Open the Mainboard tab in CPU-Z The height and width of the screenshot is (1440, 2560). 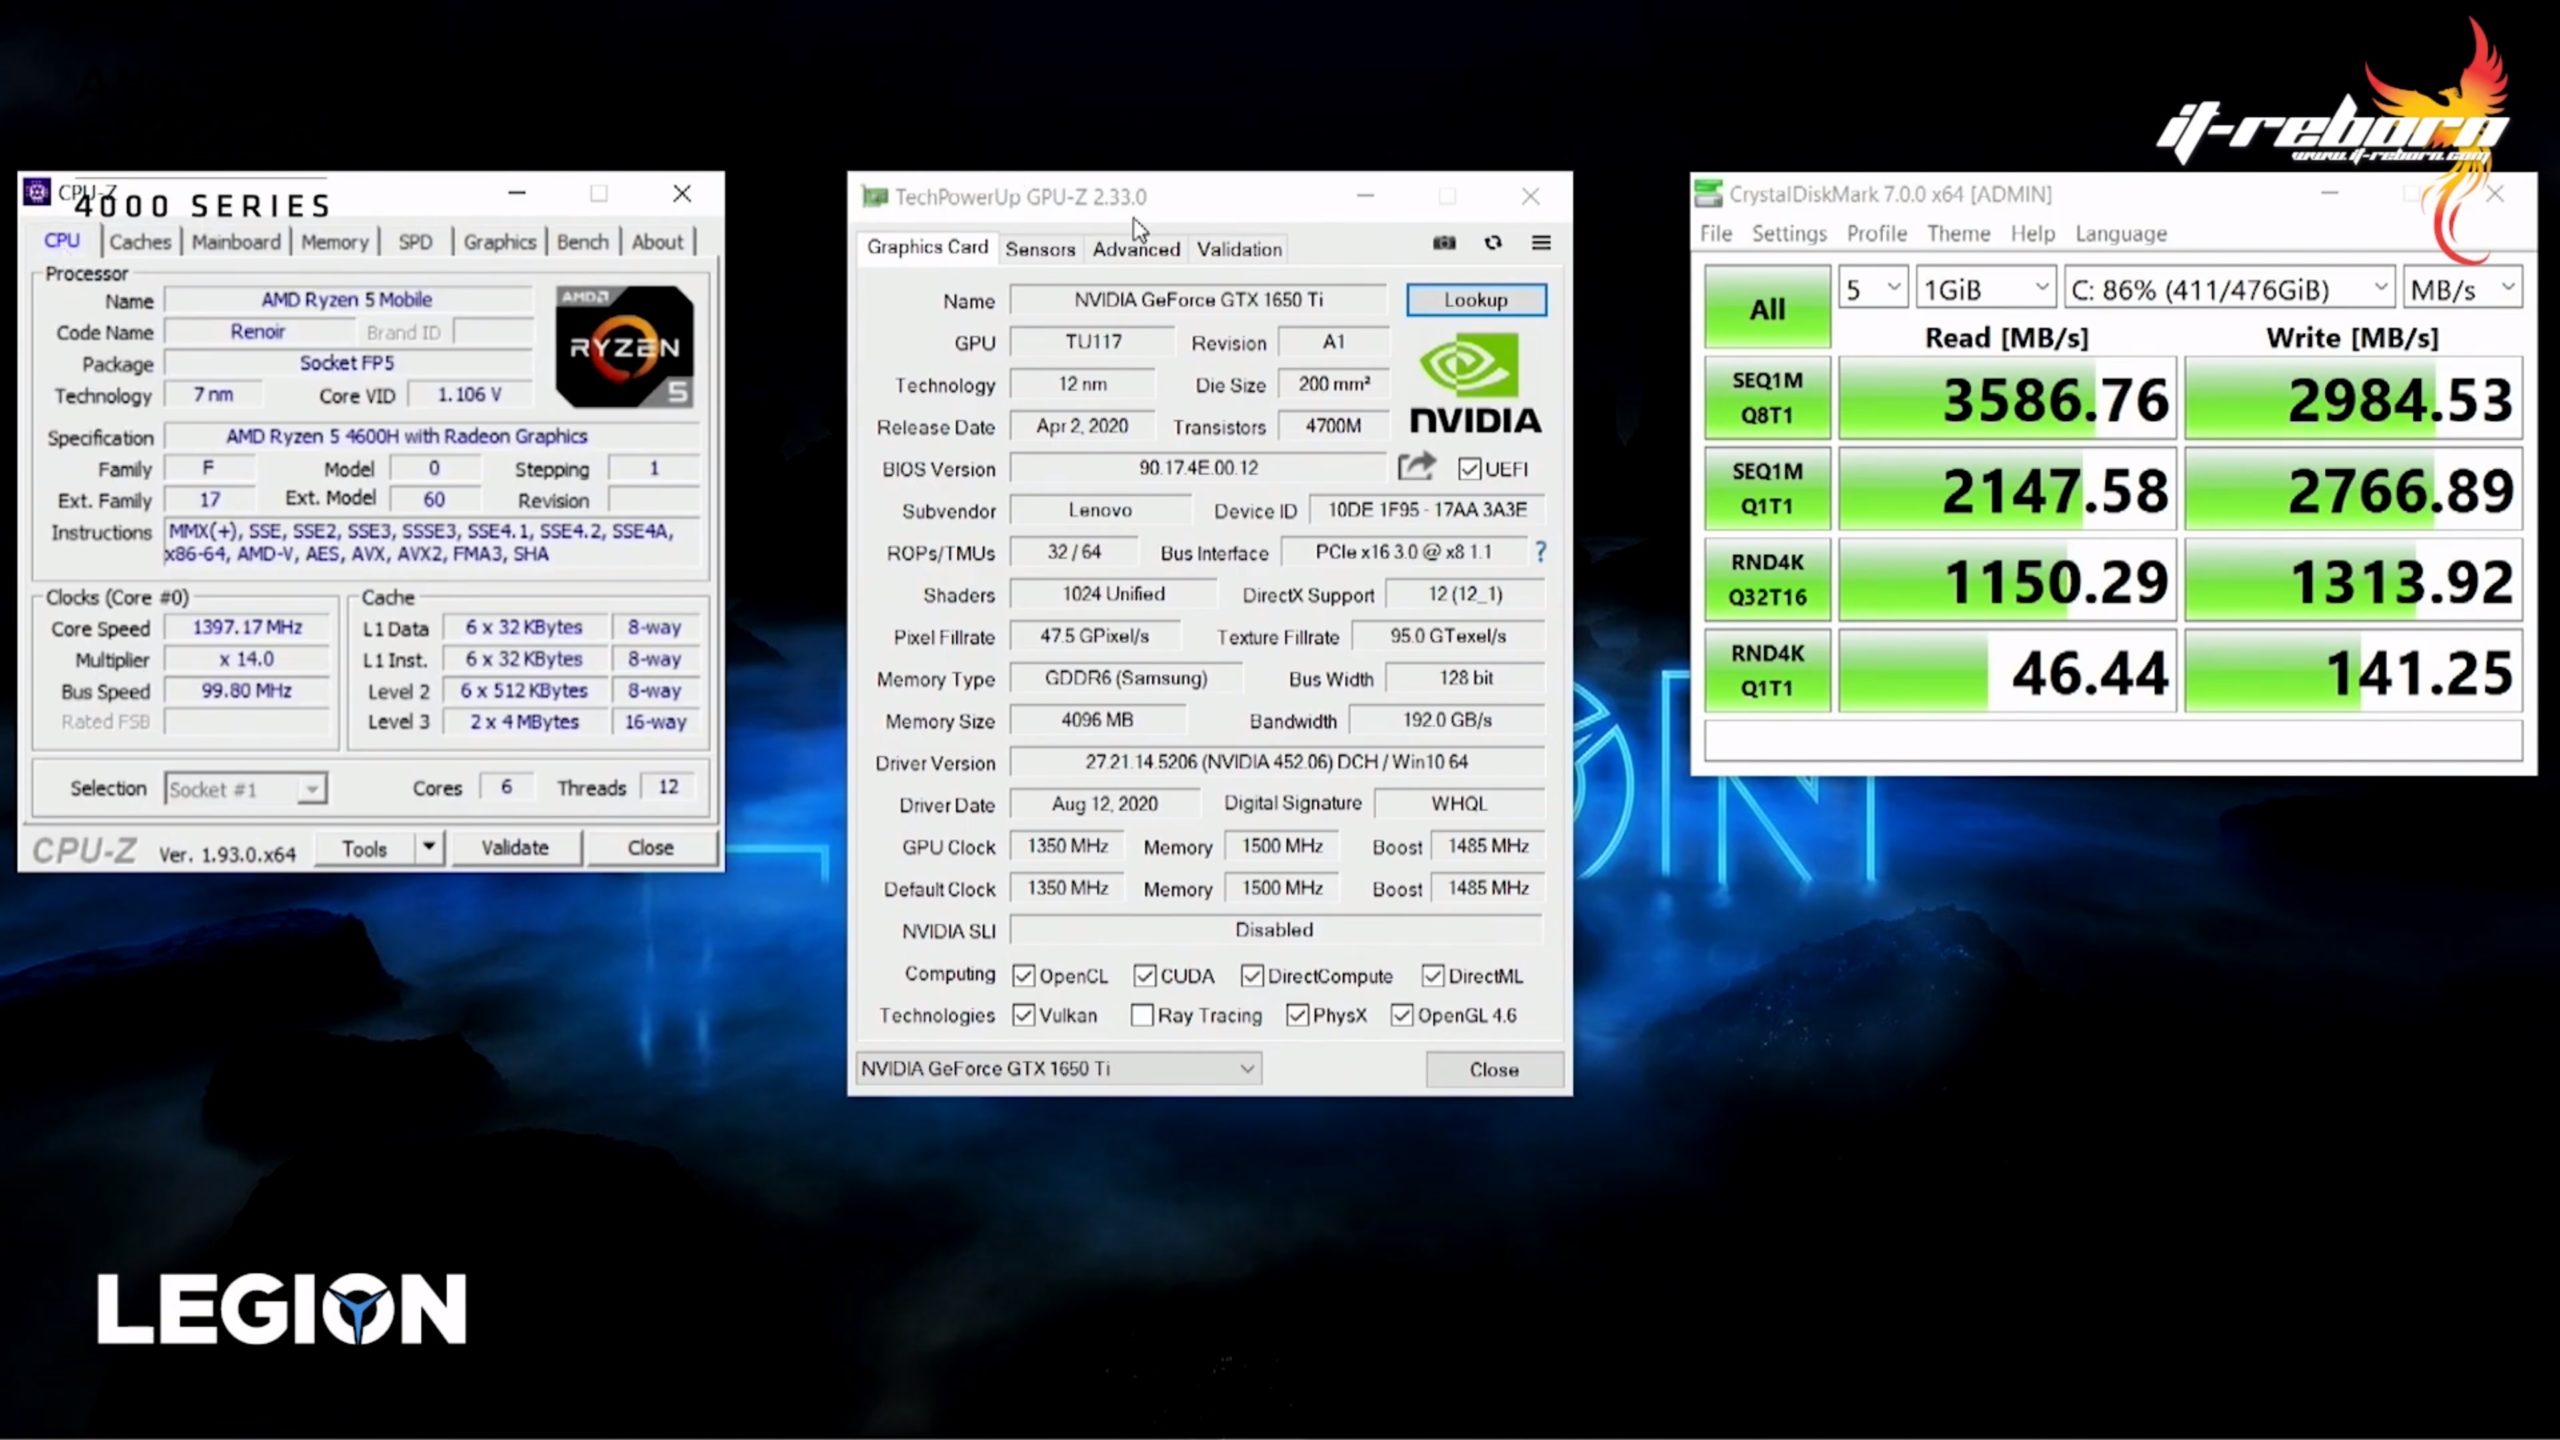pyautogui.click(x=236, y=242)
